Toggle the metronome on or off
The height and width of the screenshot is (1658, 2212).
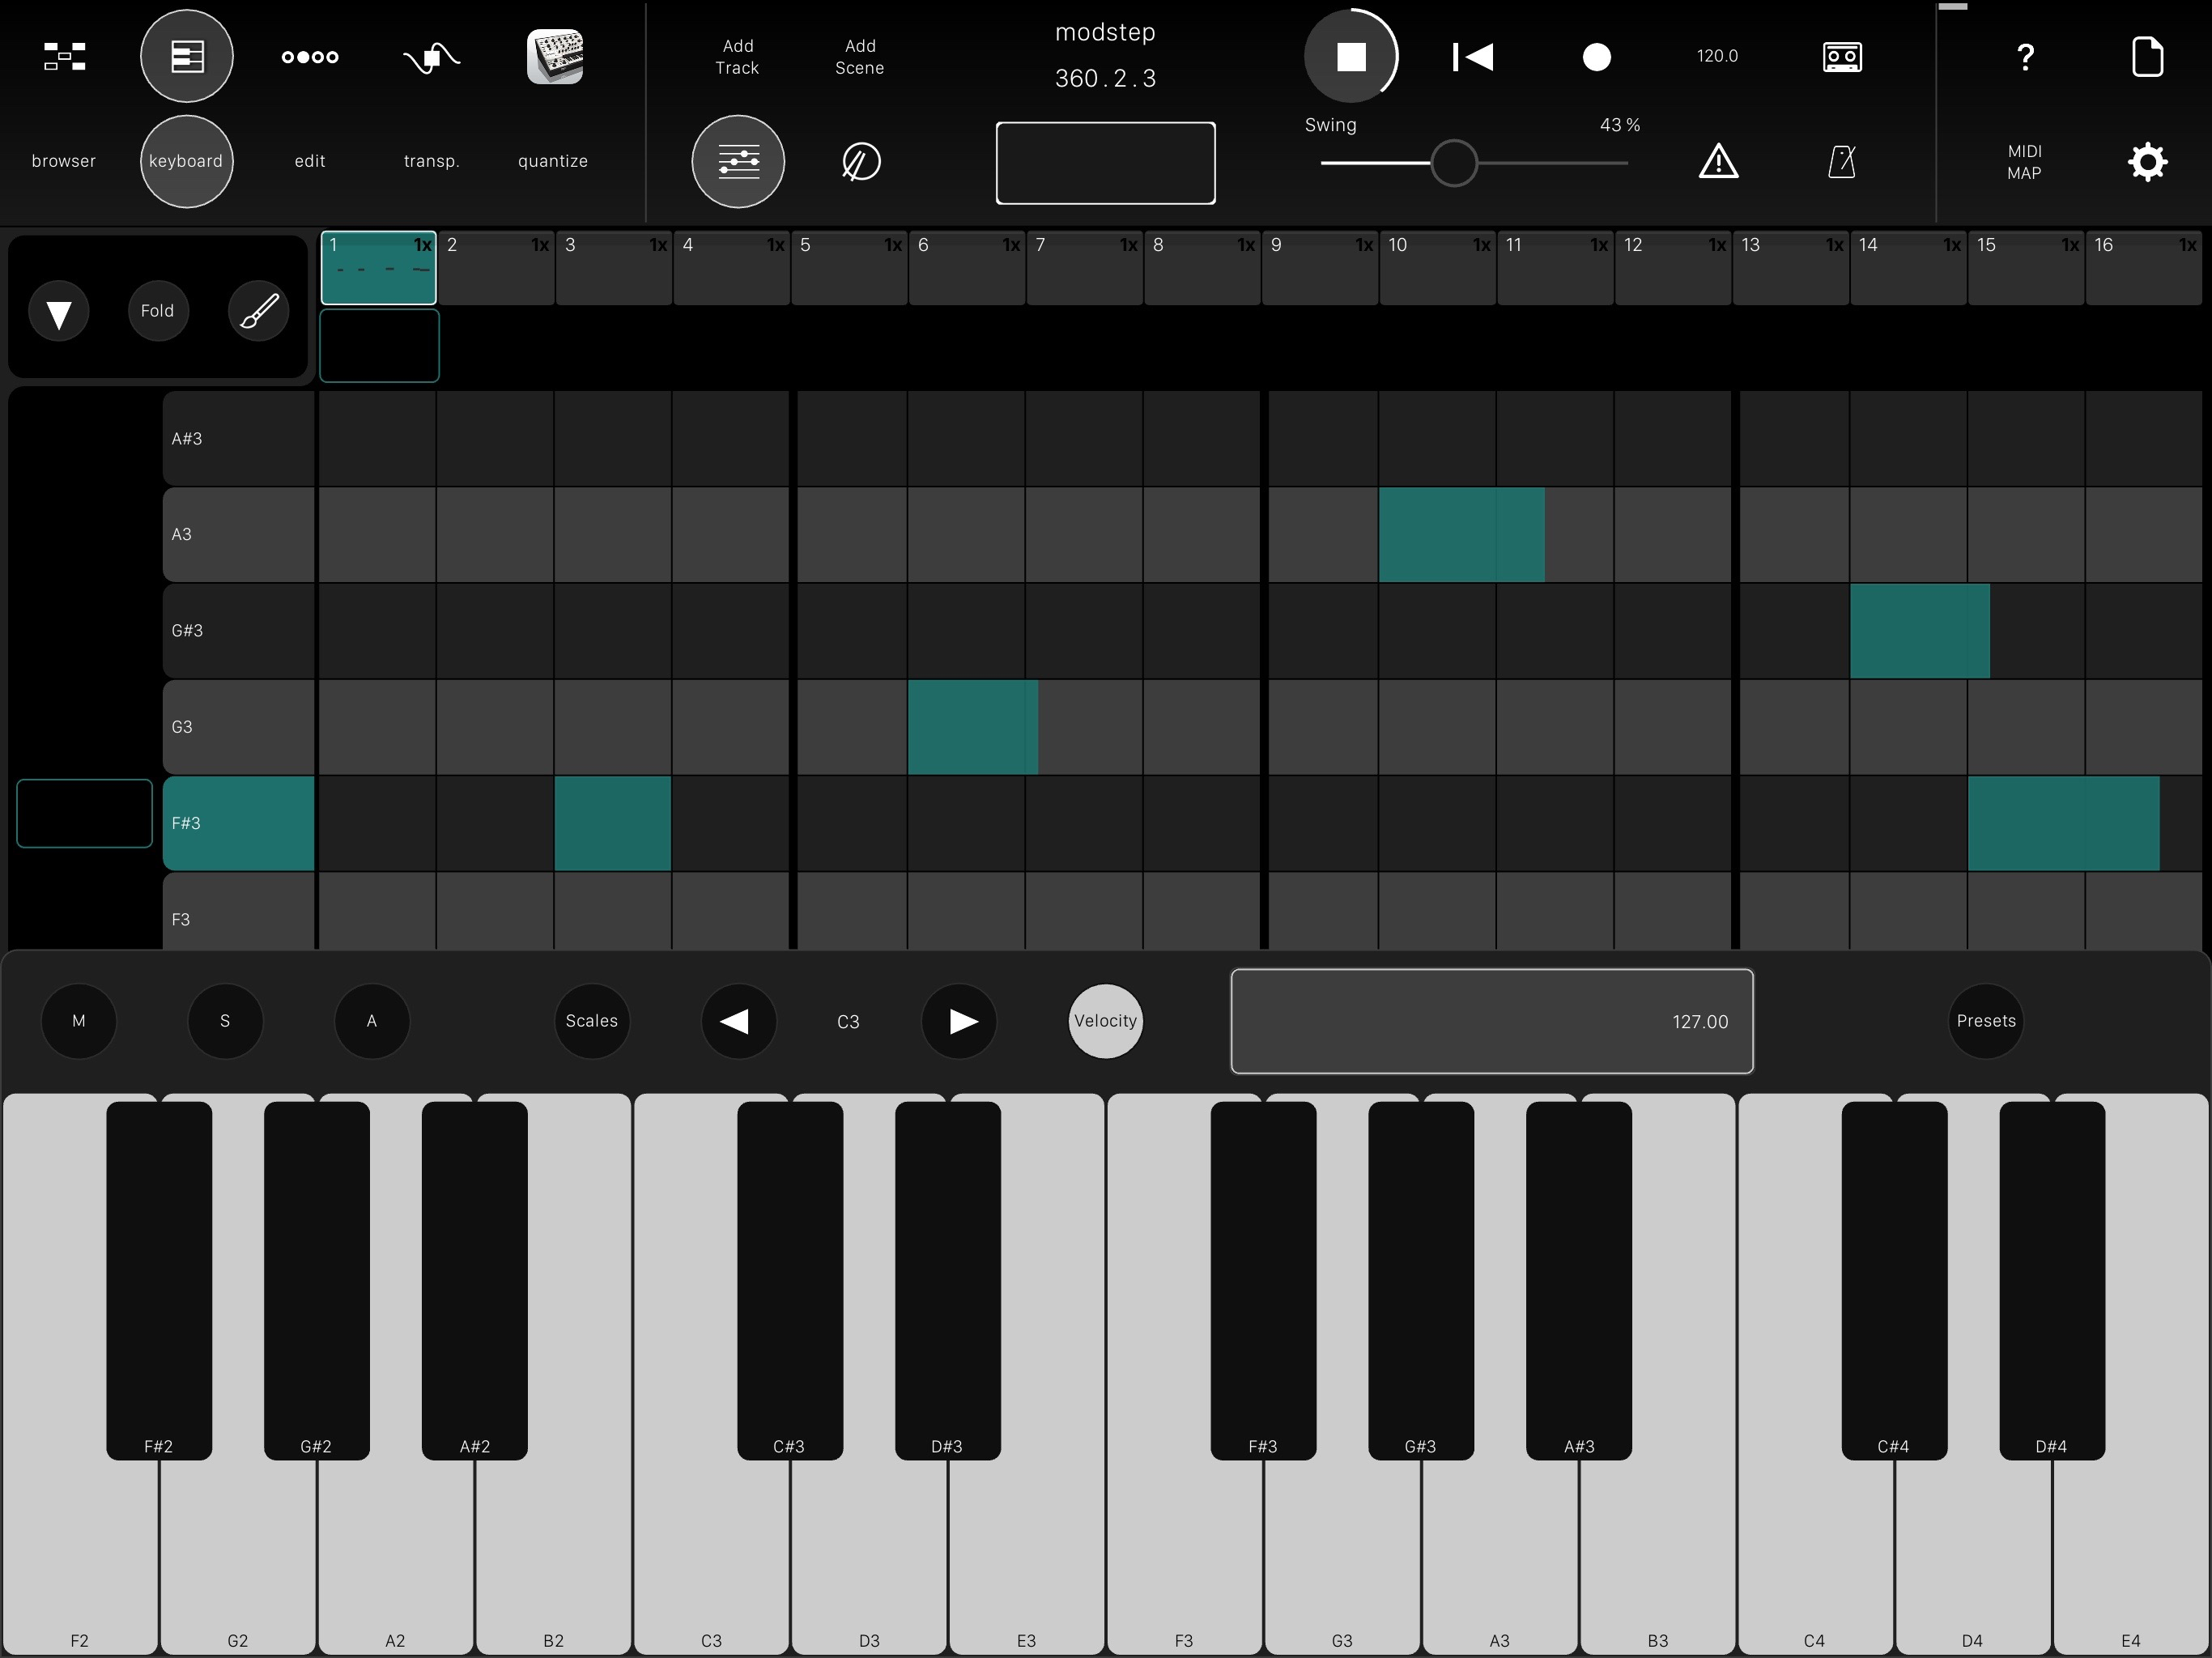click(1841, 161)
